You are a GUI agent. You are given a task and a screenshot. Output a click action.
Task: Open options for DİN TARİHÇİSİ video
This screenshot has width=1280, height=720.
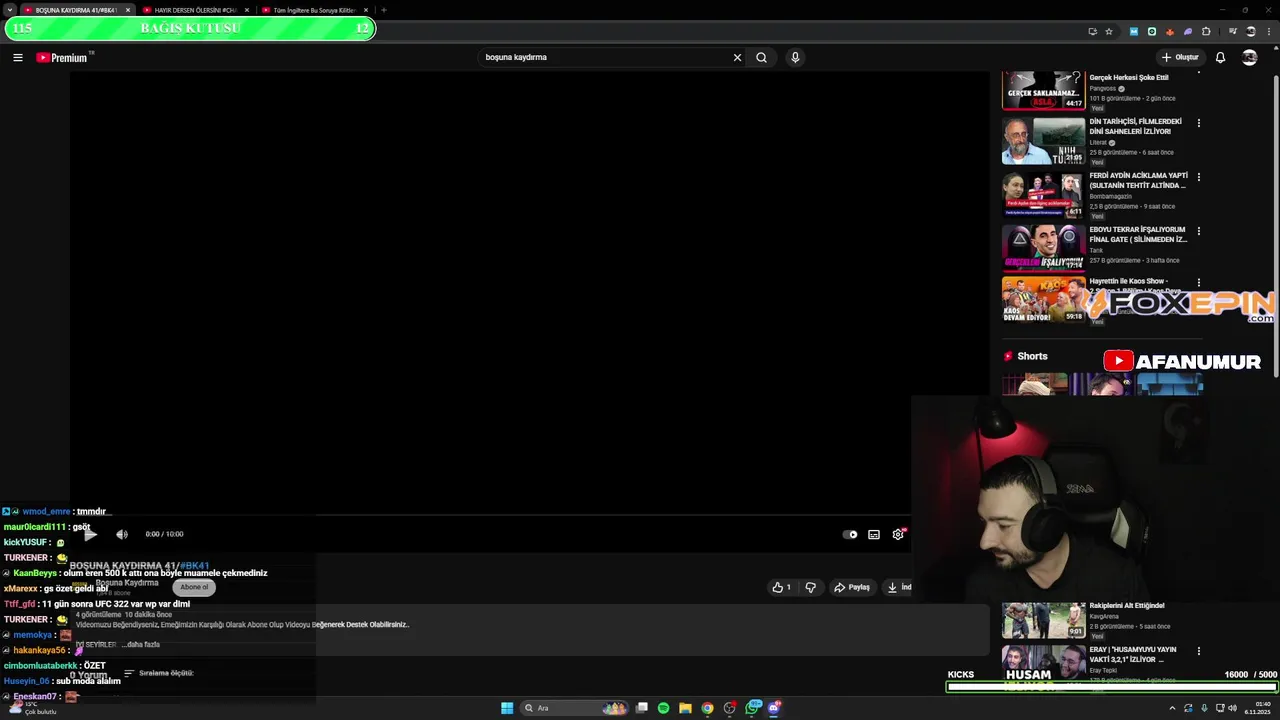coord(1198,123)
